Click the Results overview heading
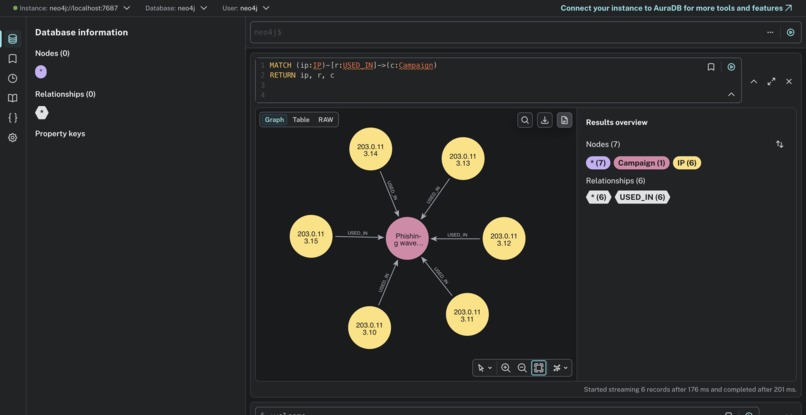 616,122
